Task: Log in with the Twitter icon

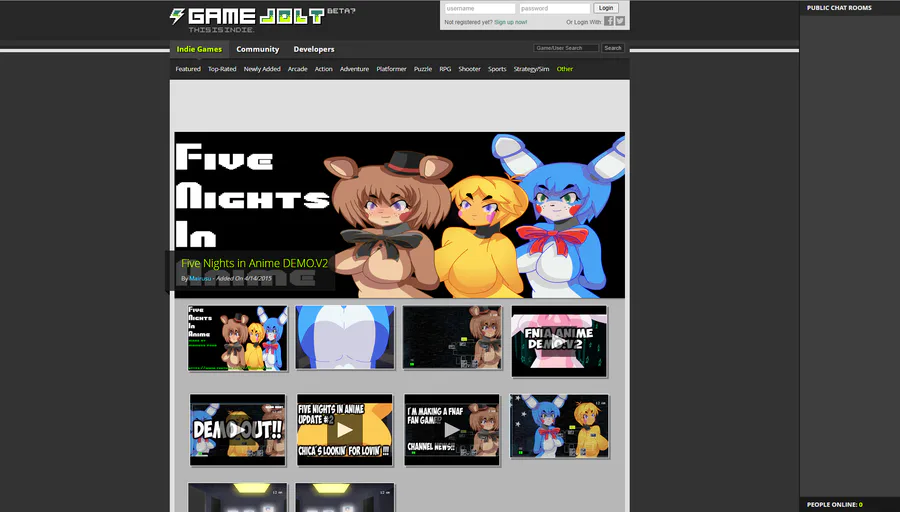Action: click(x=620, y=21)
